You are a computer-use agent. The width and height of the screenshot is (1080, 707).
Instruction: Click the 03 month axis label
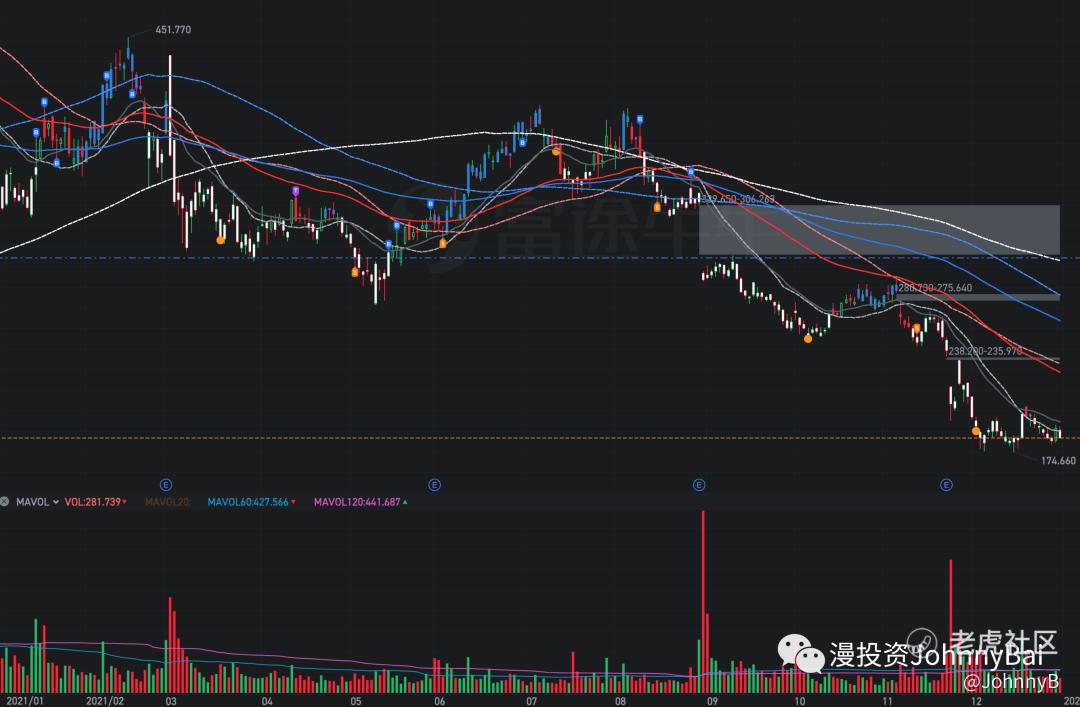[171, 701]
